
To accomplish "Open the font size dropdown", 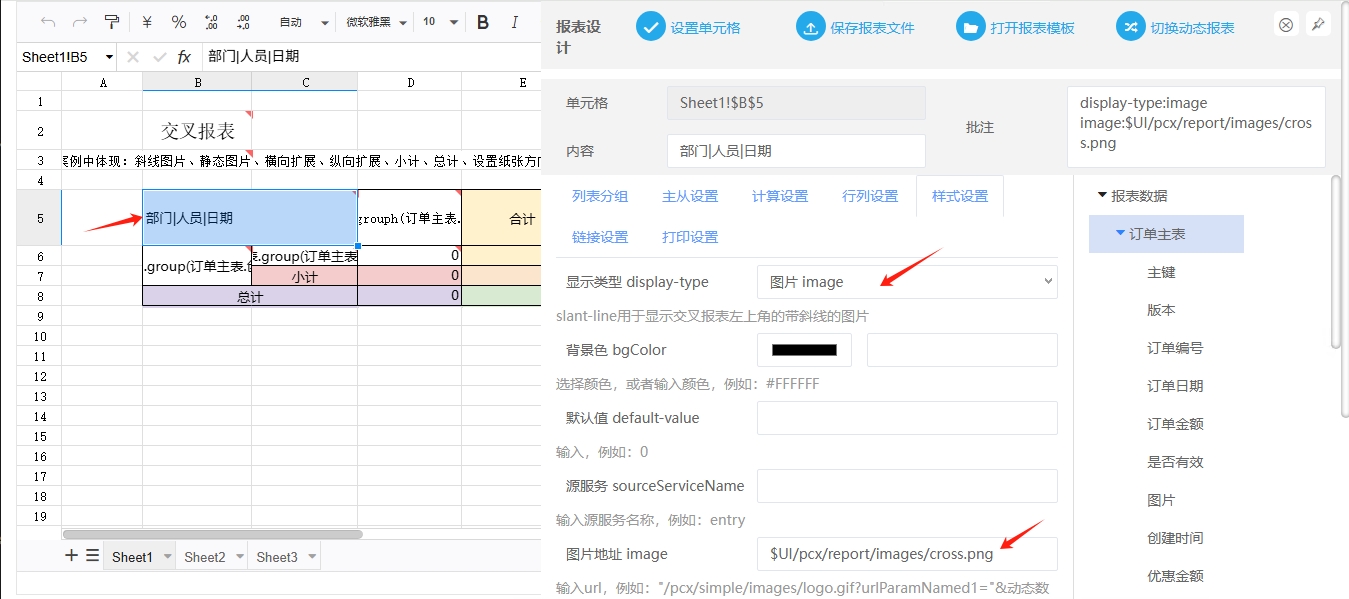I will click(441, 22).
